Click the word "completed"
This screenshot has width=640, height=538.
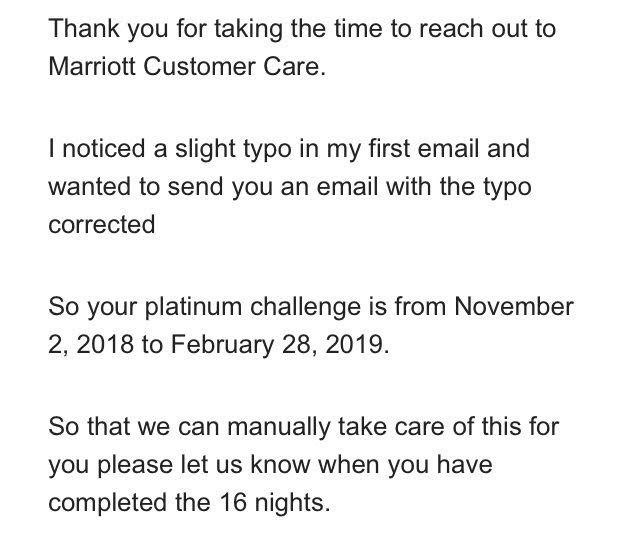click(x=107, y=502)
